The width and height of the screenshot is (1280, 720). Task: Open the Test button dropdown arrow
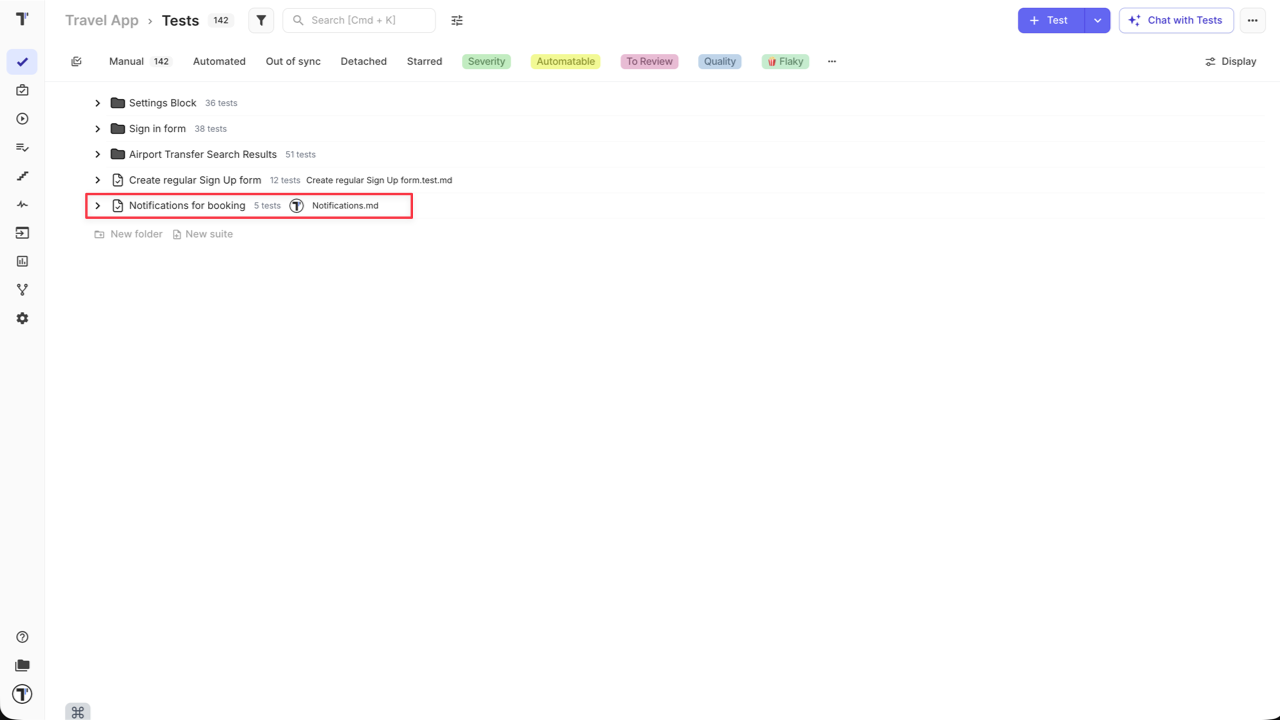pyautogui.click(x=1097, y=20)
